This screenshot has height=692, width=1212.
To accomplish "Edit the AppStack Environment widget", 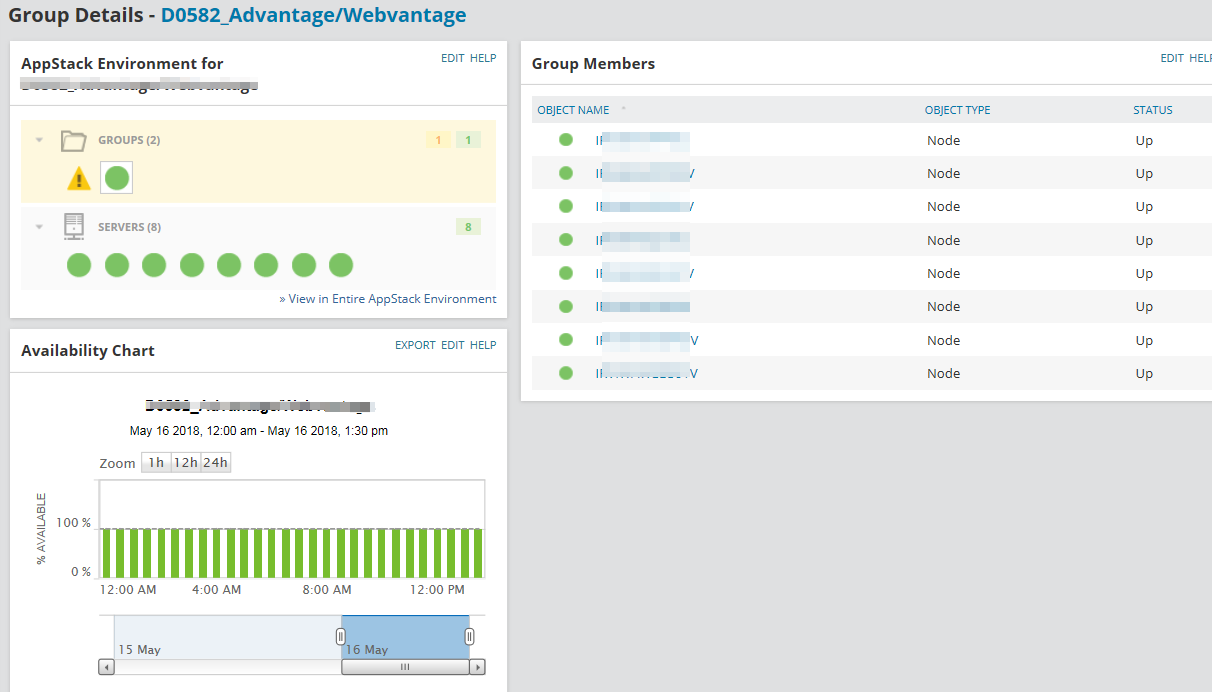I will (453, 58).
